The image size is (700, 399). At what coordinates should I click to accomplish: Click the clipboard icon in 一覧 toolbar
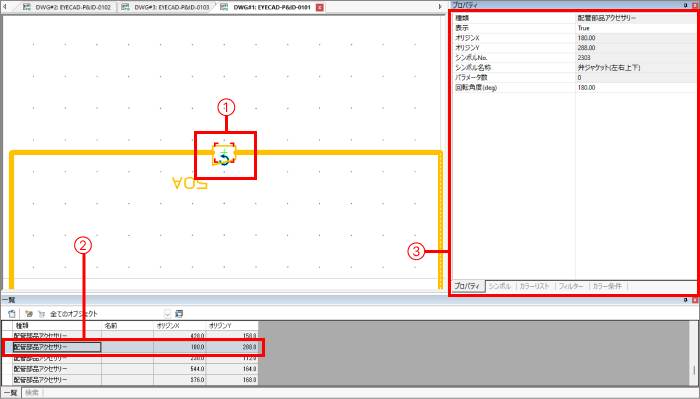12,314
